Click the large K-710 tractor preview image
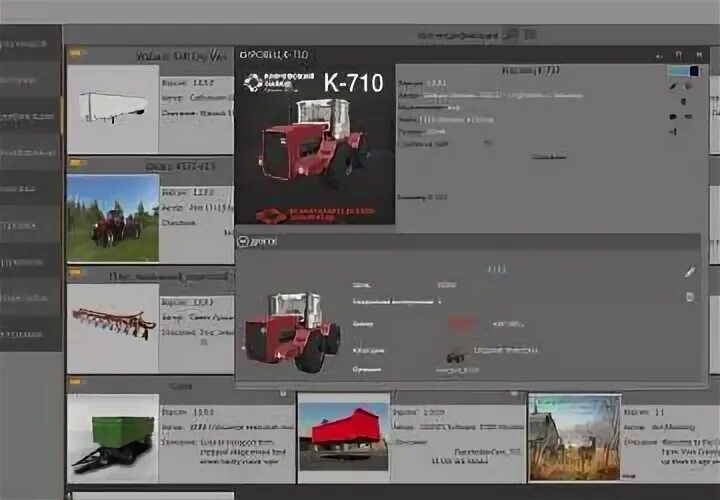The width and height of the screenshot is (720, 500). tap(315, 144)
